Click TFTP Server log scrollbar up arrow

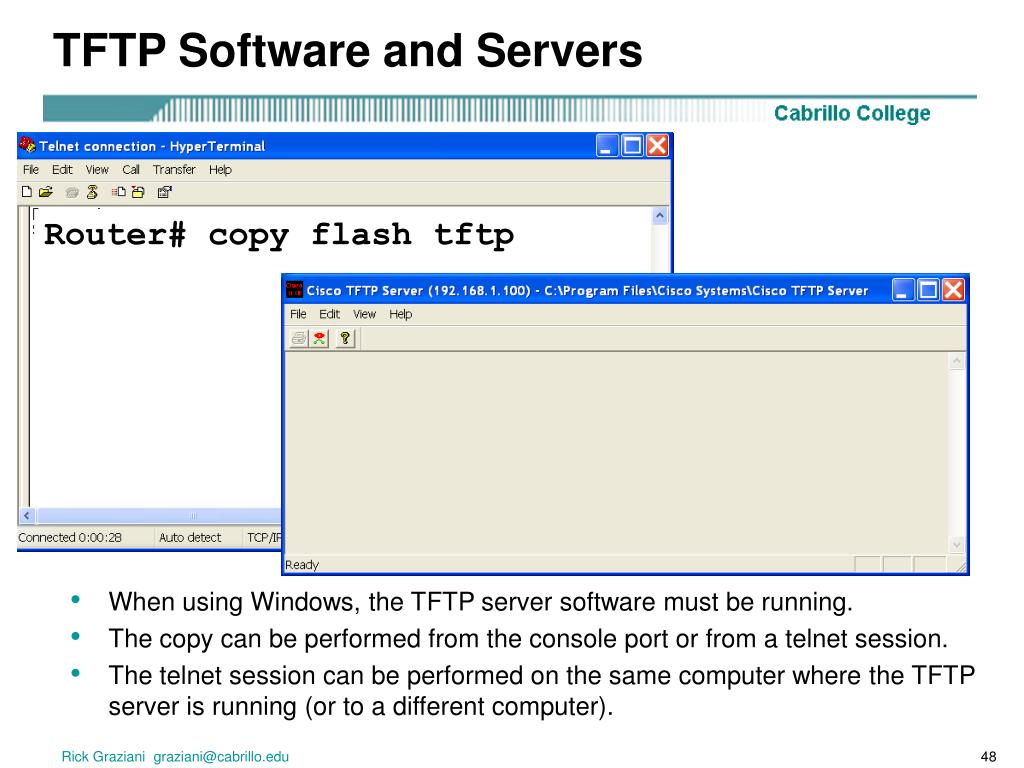pyautogui.click(x=957, y=361)
